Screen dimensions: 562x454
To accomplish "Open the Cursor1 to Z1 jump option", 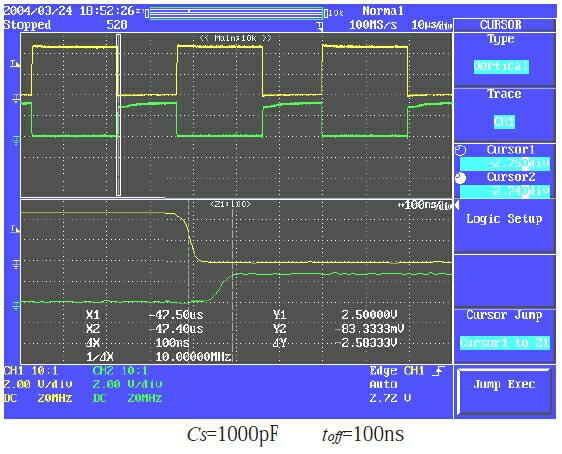I will click(504, 343).
